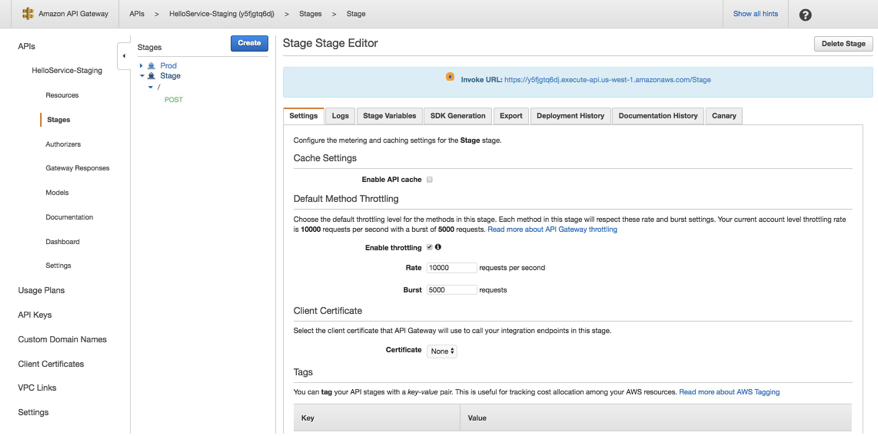Click the orange icon beside Invoke URL
The image size is (878, 436).
coord(450,77)
